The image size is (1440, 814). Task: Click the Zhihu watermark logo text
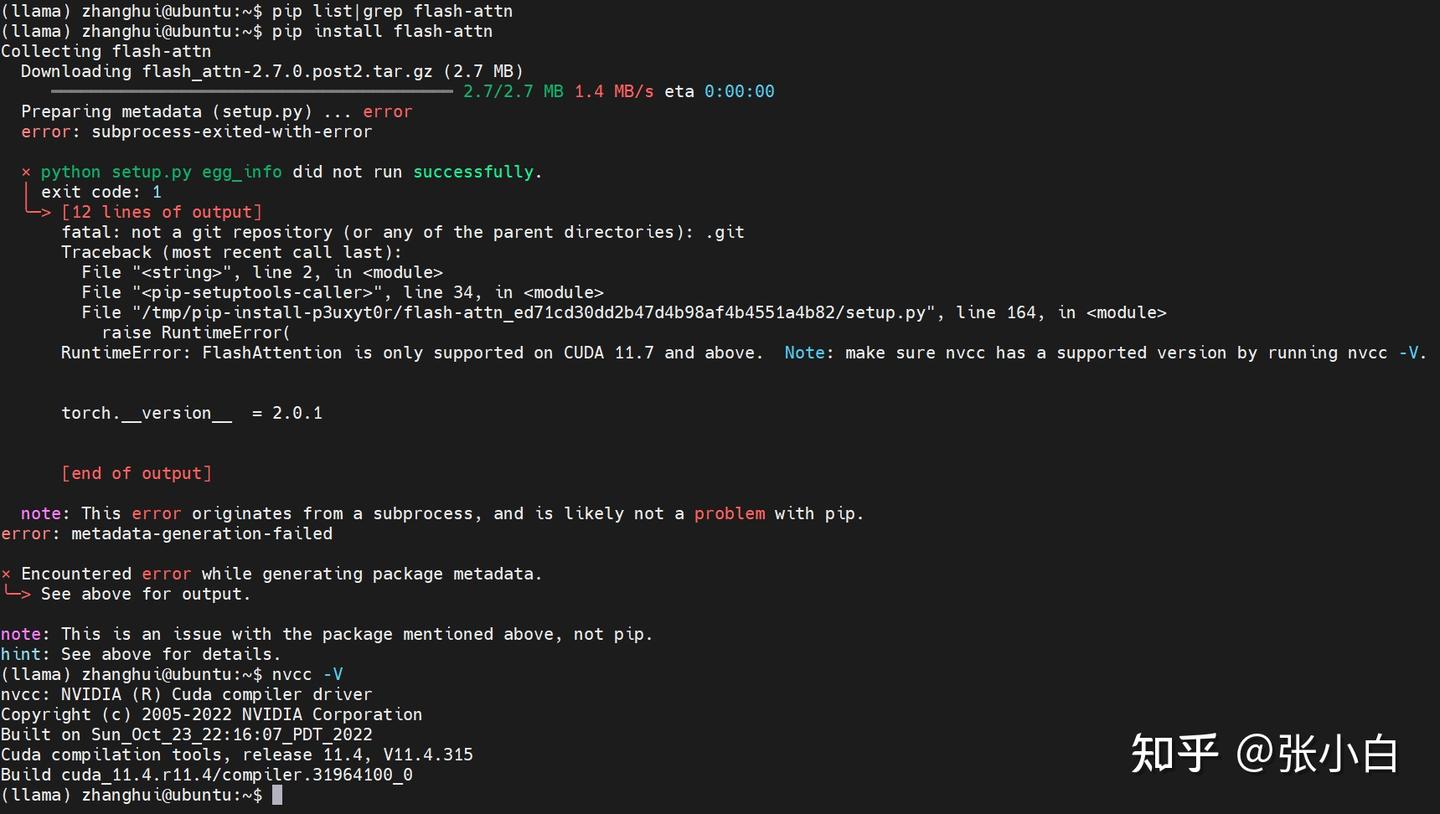[x=1175, y=753]
